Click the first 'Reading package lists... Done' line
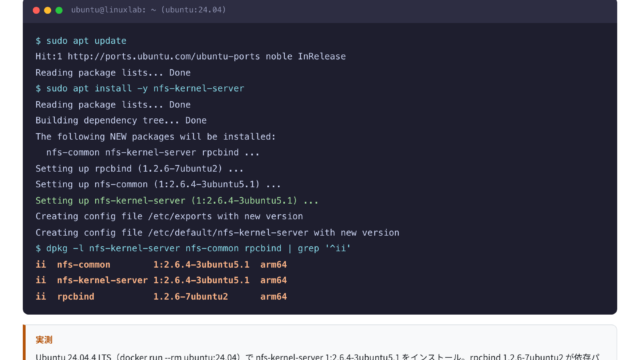The height and width of the screenshot is (360, 640). 113,73
